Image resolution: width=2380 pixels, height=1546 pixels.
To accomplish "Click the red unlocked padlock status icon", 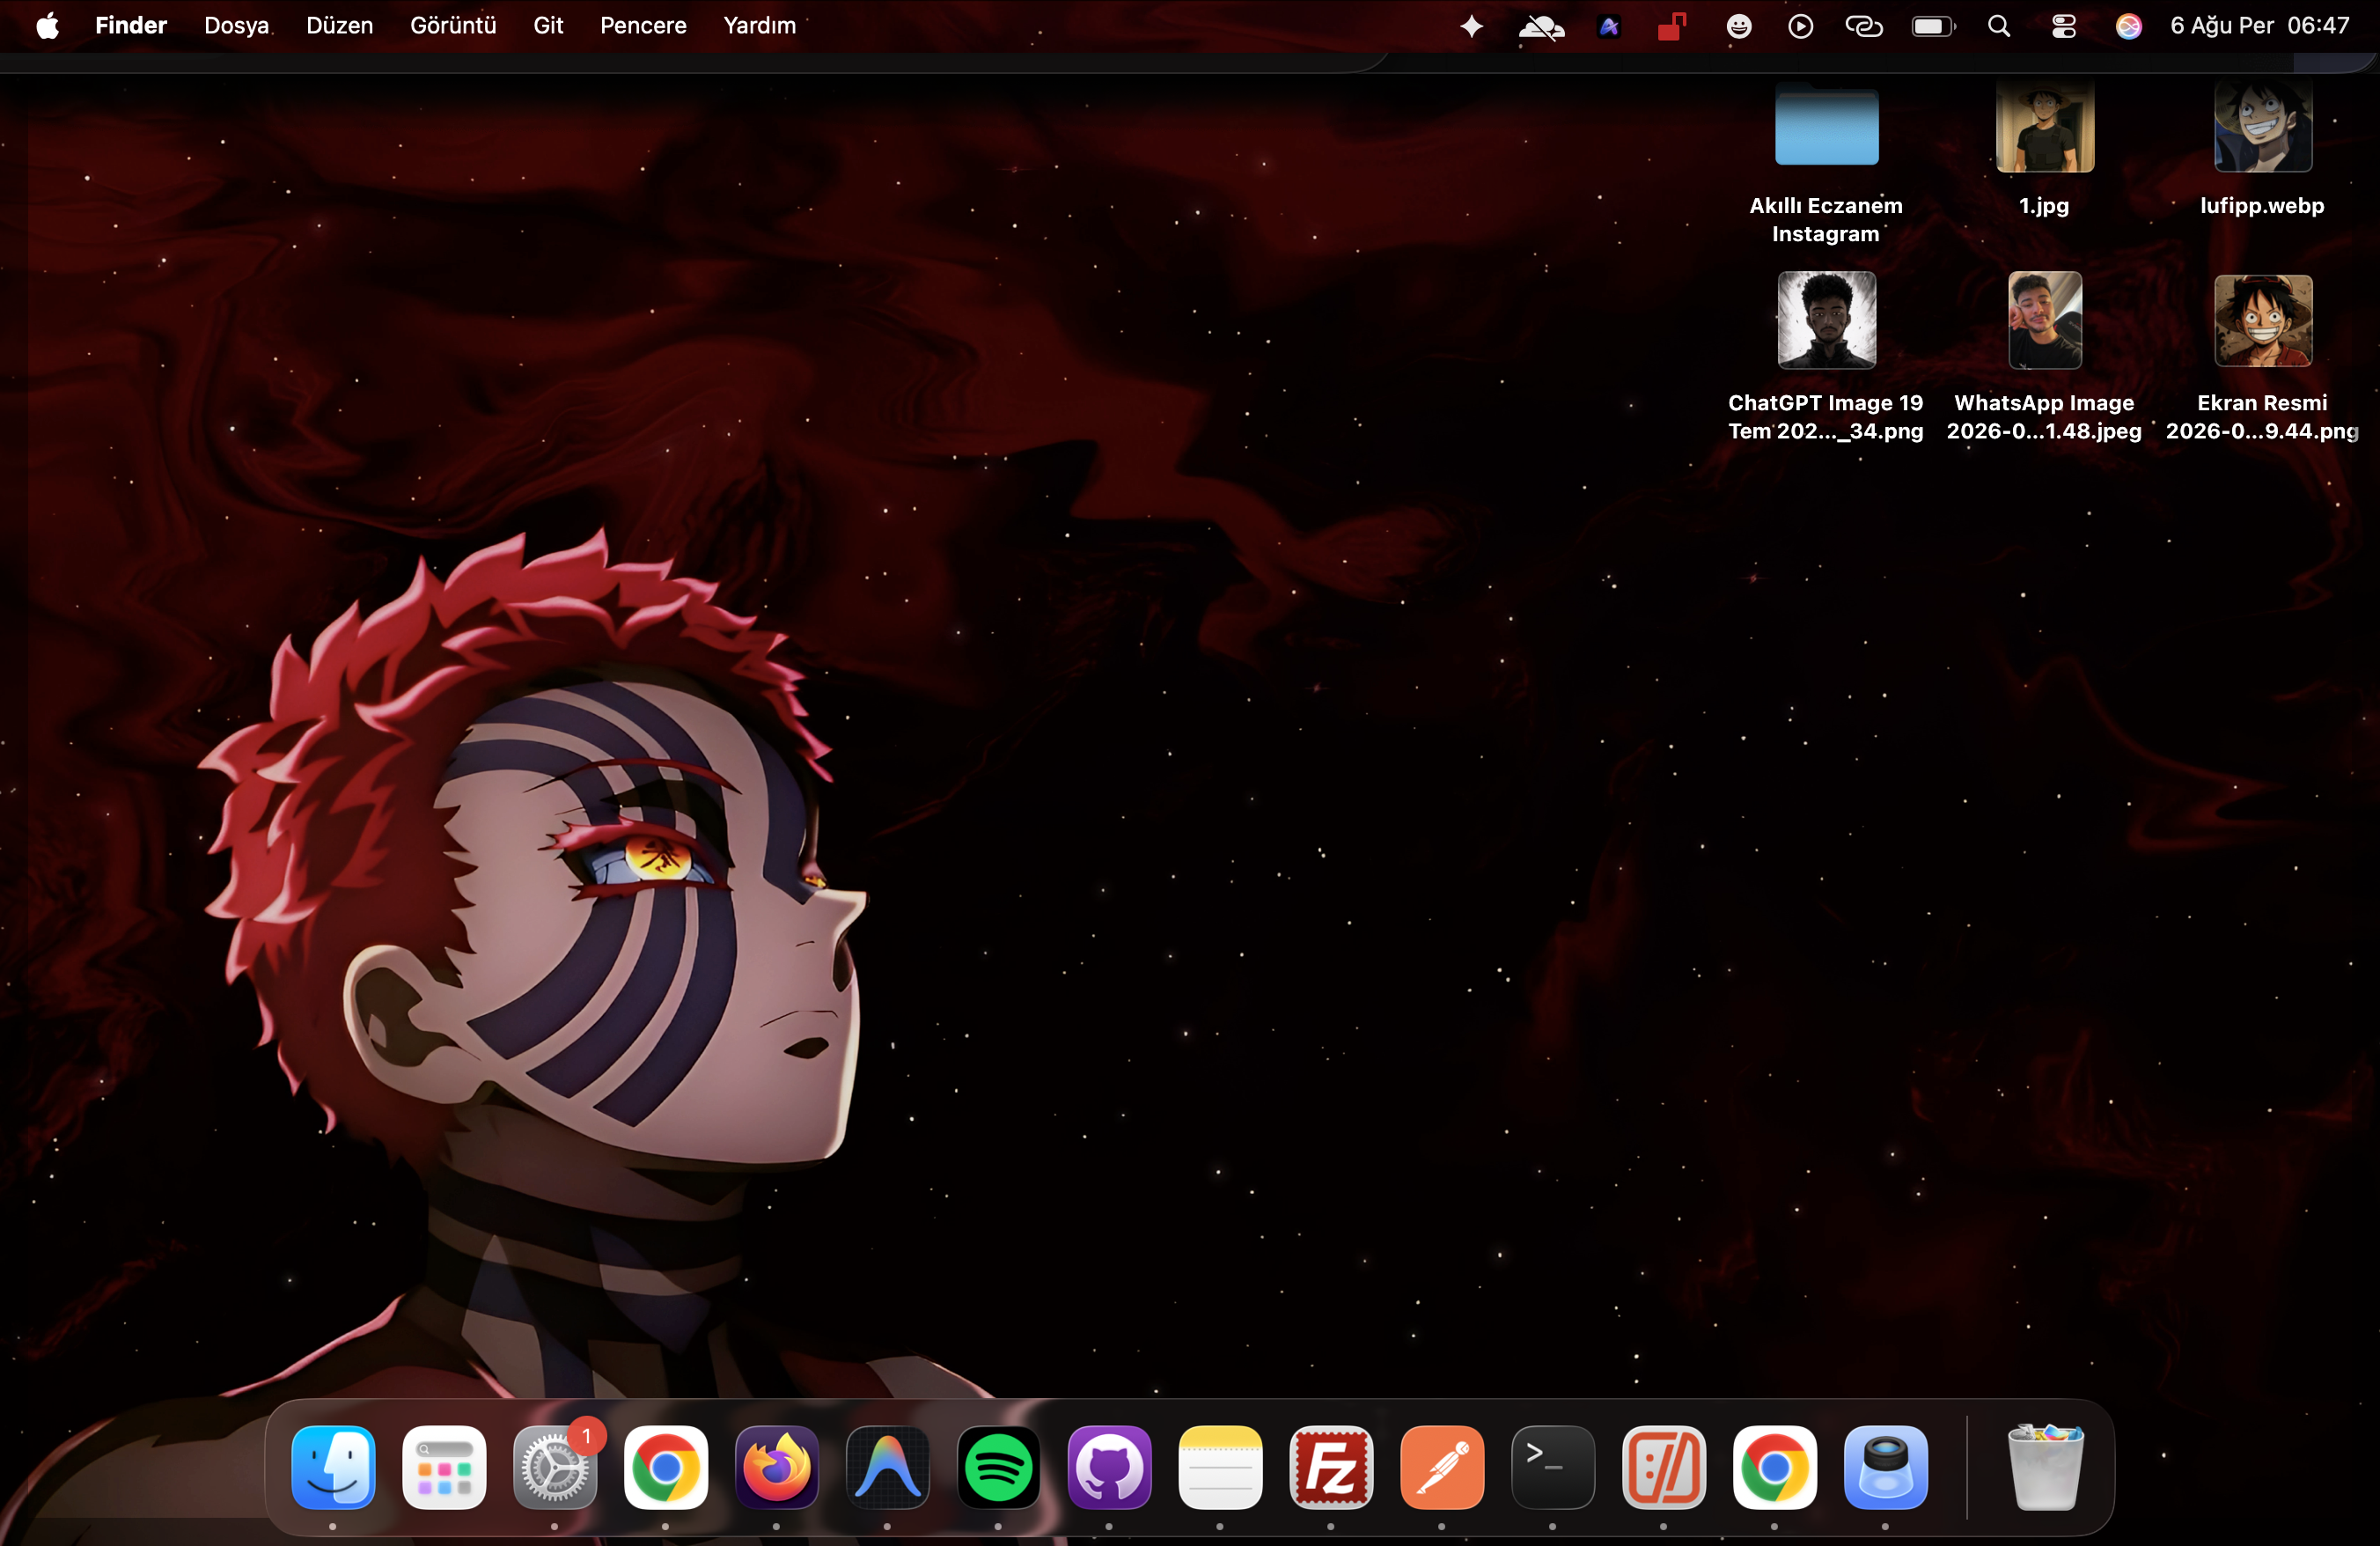I will 1672,26.
